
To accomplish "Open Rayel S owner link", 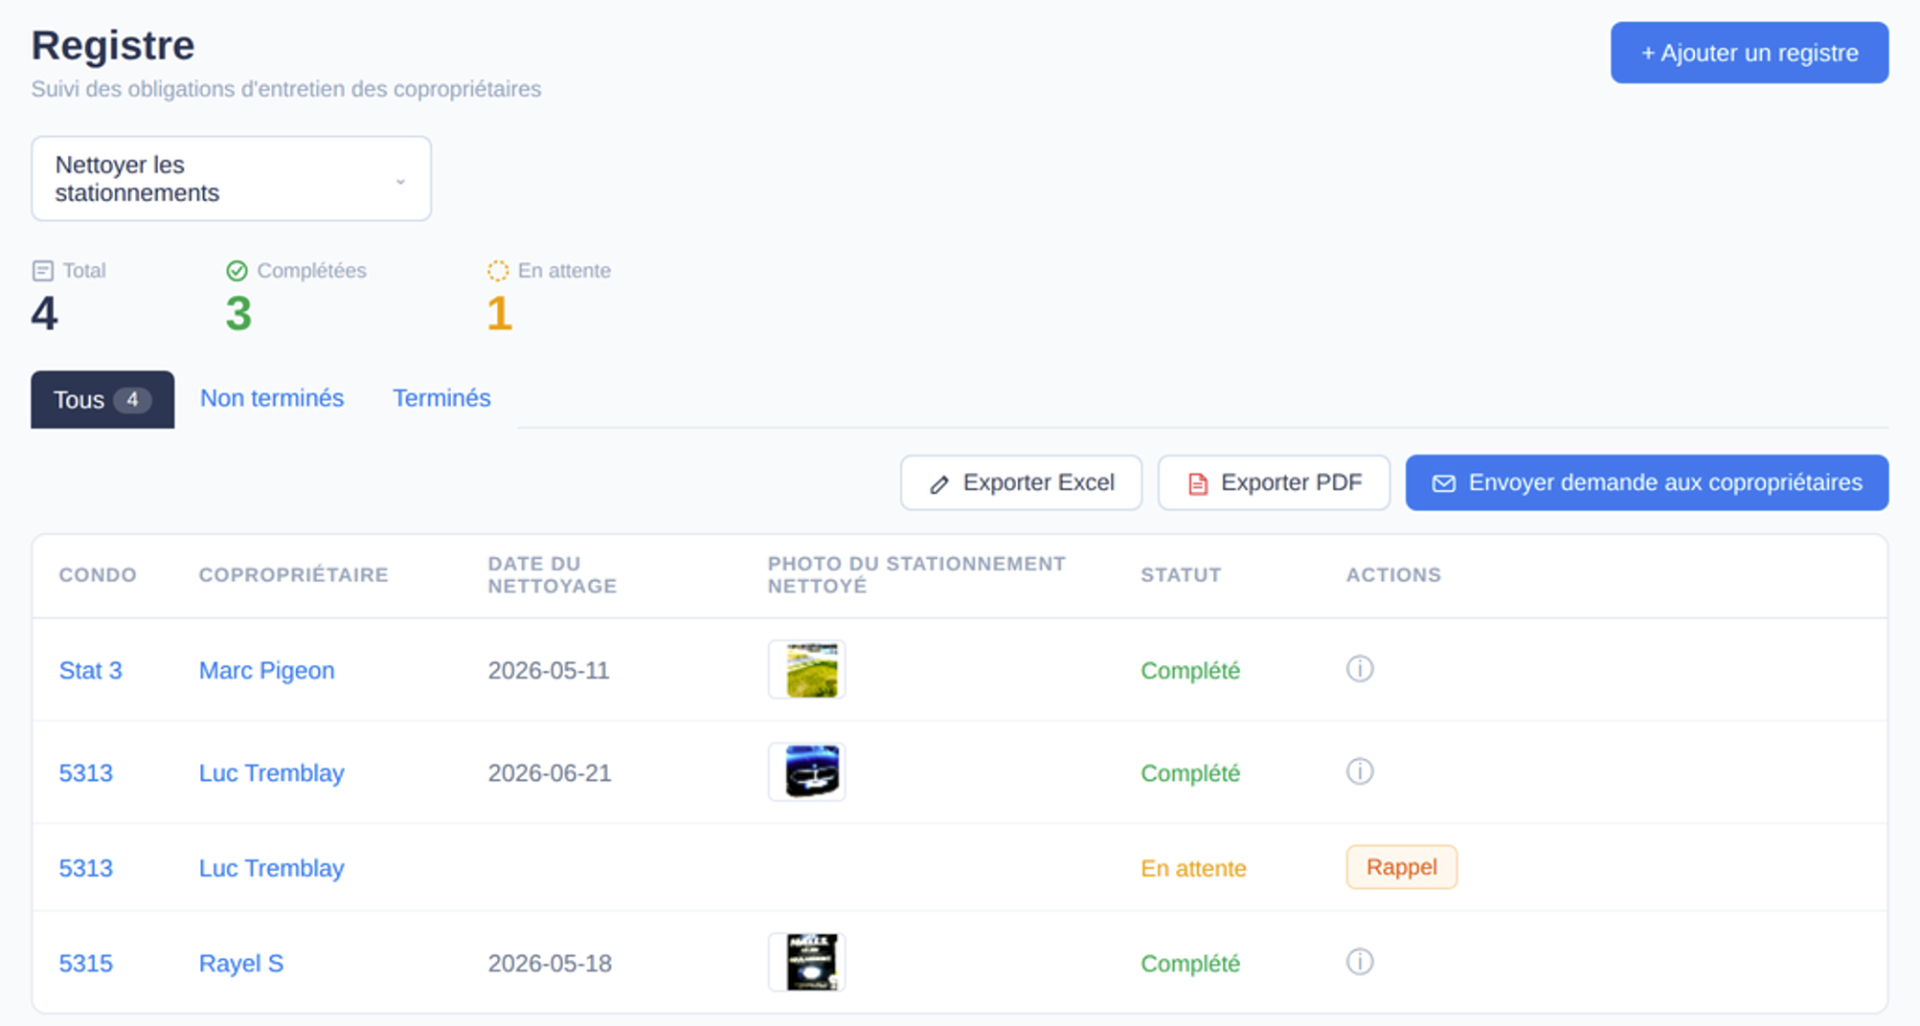I will coord(241,963).
